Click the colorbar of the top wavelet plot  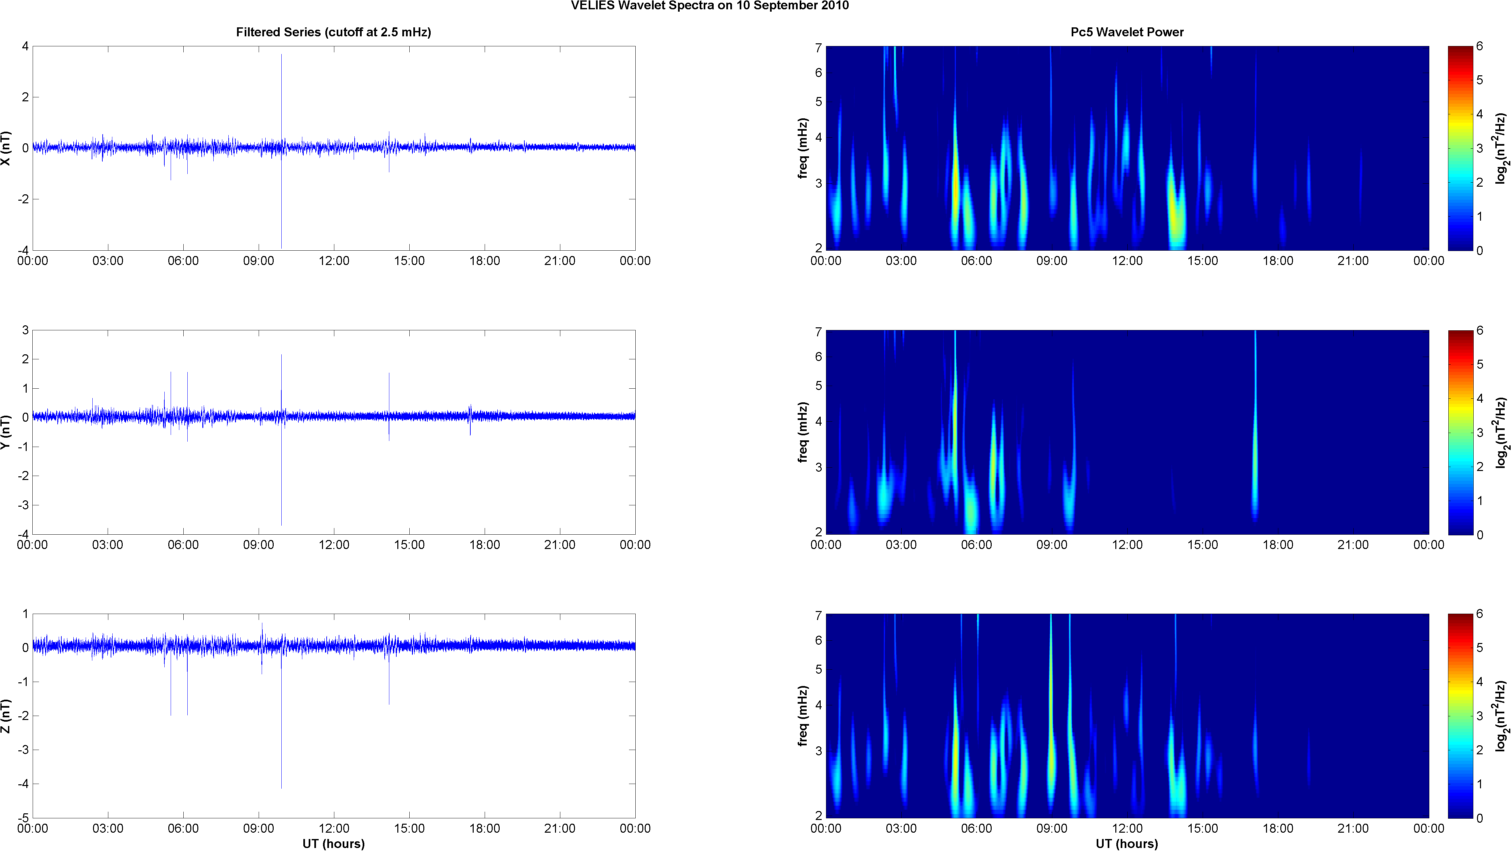point(1460,148)
